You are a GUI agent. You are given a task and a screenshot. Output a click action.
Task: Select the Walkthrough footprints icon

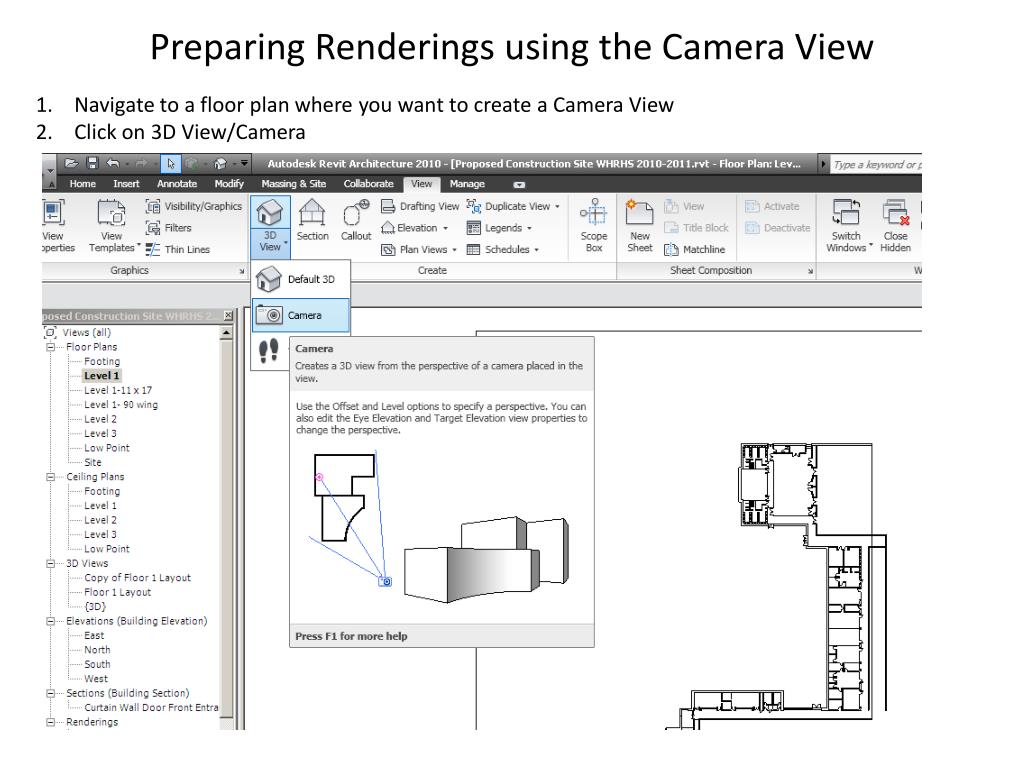pos(268,351)
